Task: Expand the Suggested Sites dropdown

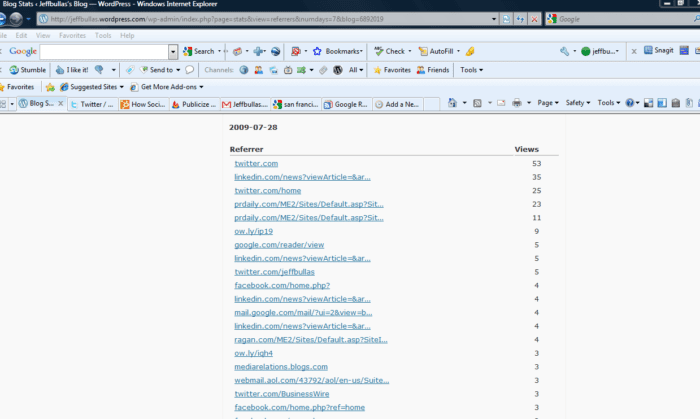Action: pyautogui.click(x=121, y=87)
